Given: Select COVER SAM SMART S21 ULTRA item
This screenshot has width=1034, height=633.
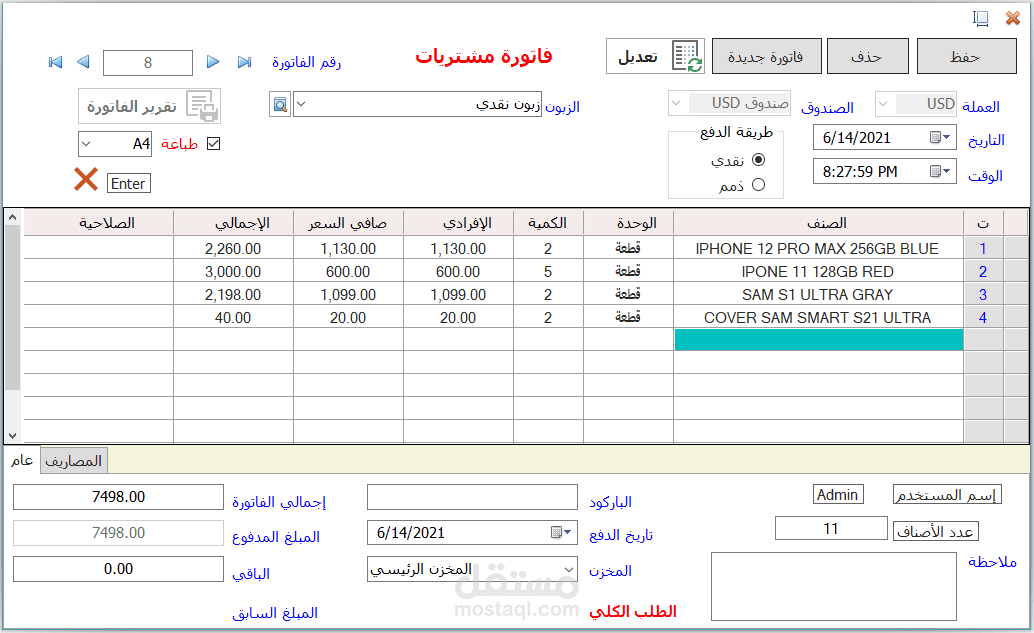Looking at the screenshot, I should click(x=817, y=318).
